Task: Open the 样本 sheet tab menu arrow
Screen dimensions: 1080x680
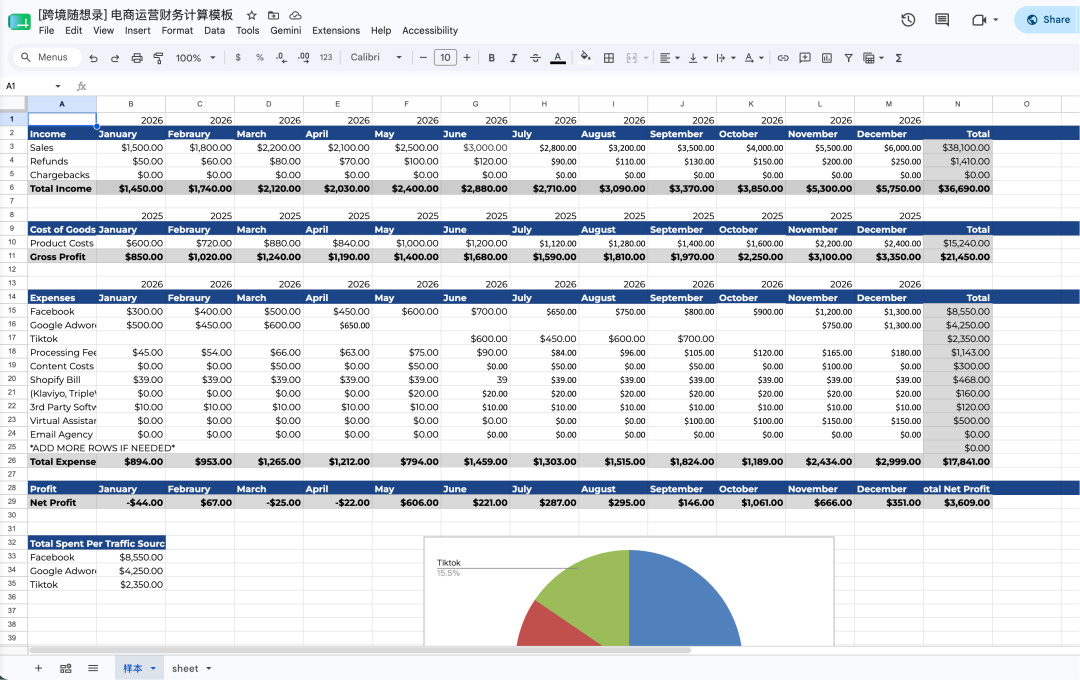Action: [153, 668]
